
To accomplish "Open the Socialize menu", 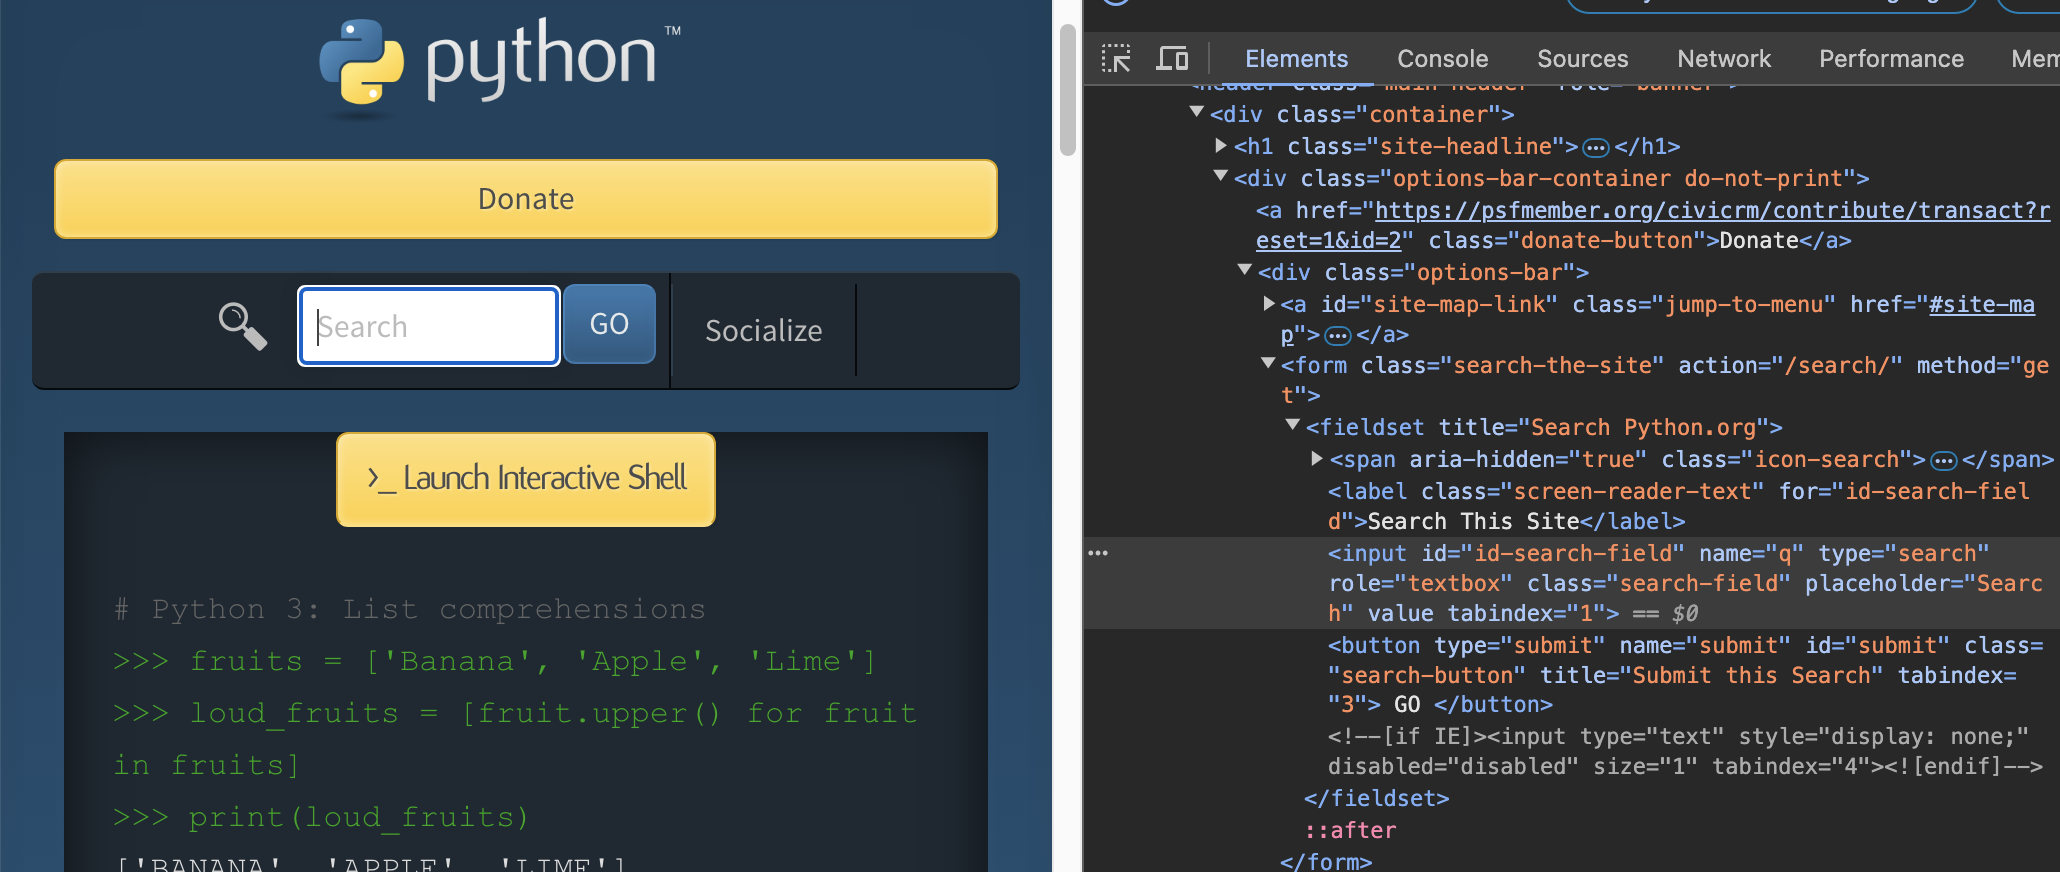I will 763,330.
